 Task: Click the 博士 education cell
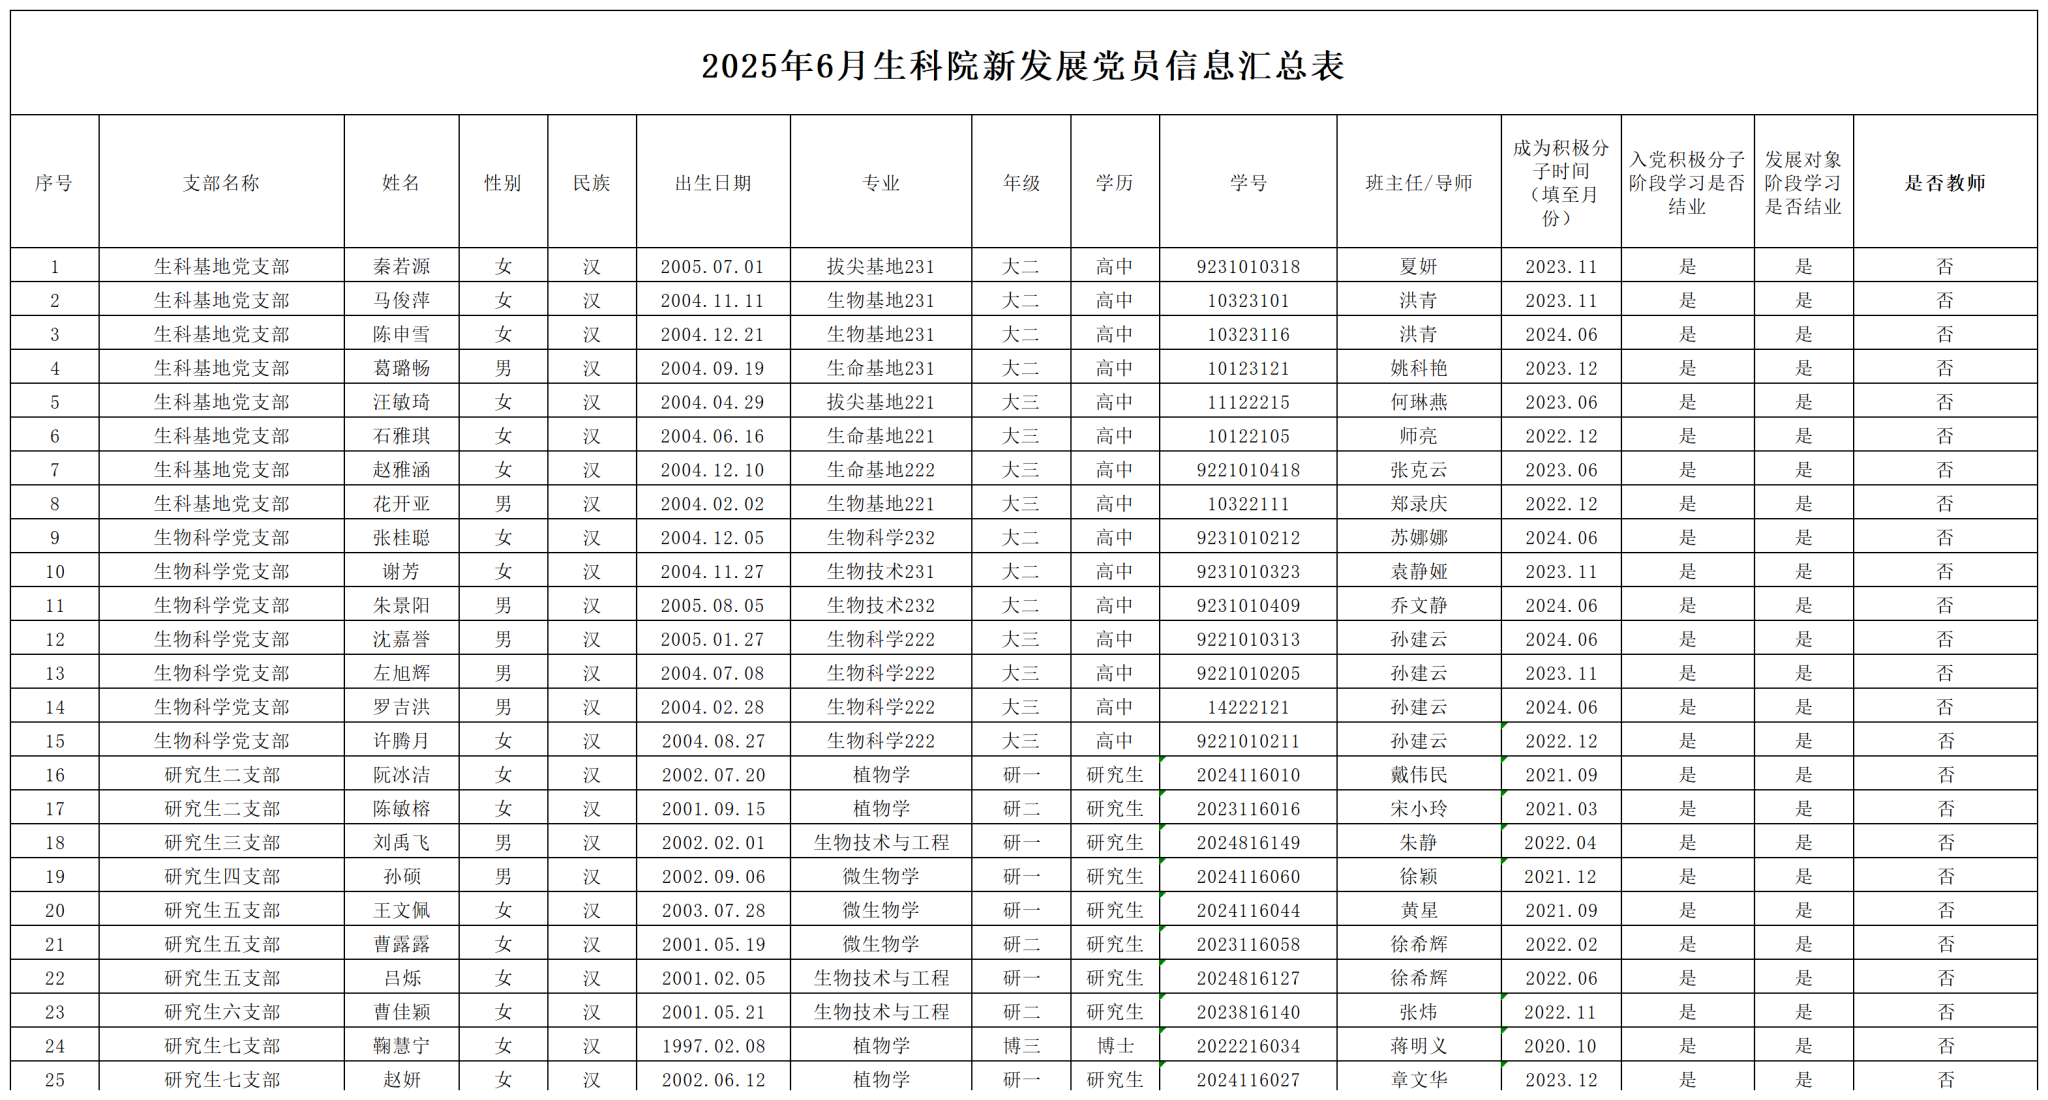click(1114, 1046)
